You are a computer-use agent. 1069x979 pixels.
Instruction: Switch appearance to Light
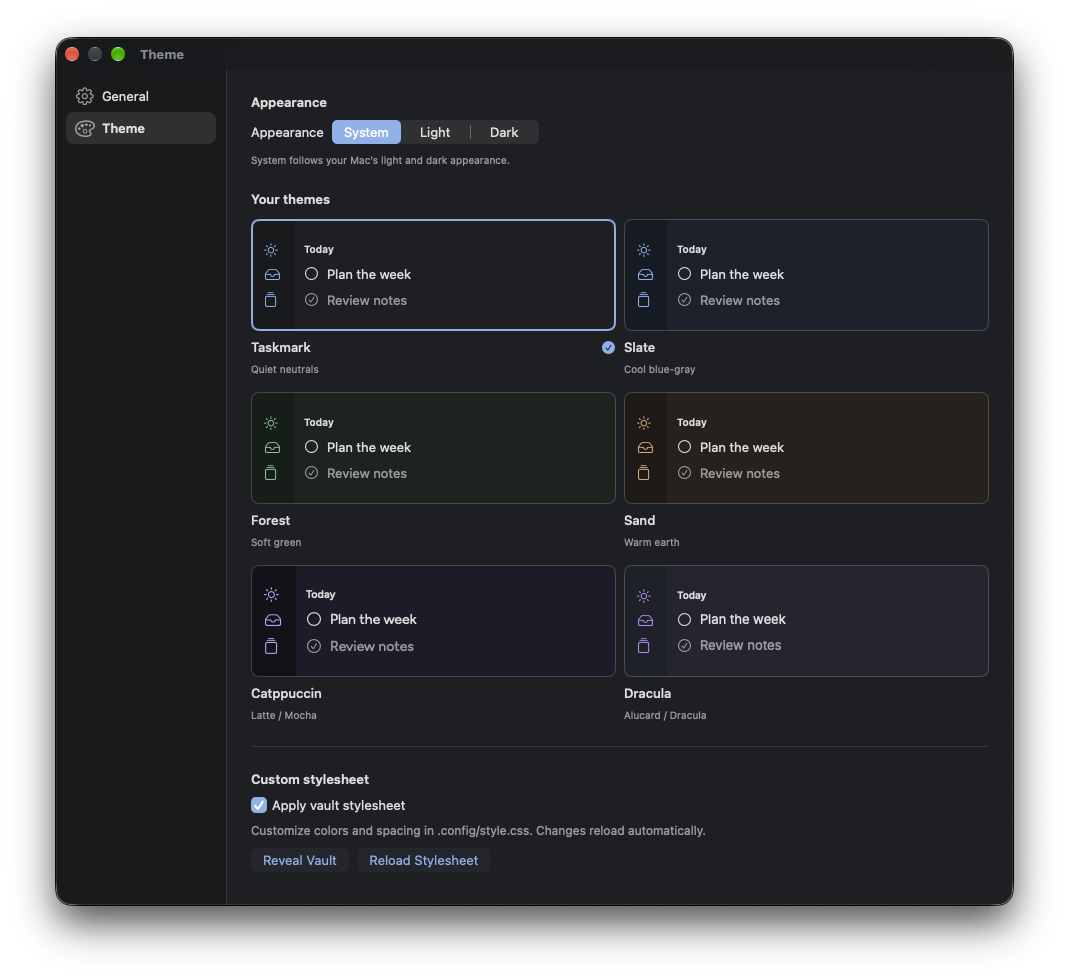[435, 132]
